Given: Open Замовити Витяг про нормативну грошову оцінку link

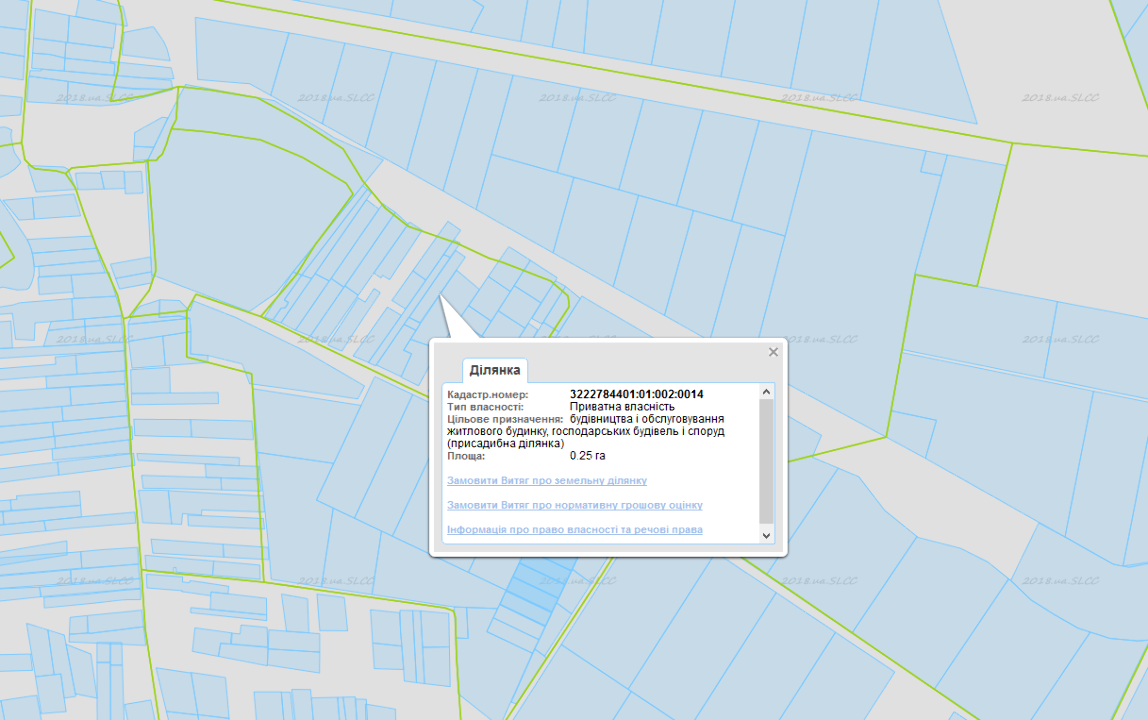Looking at the screenshot, I should [575, 505].
